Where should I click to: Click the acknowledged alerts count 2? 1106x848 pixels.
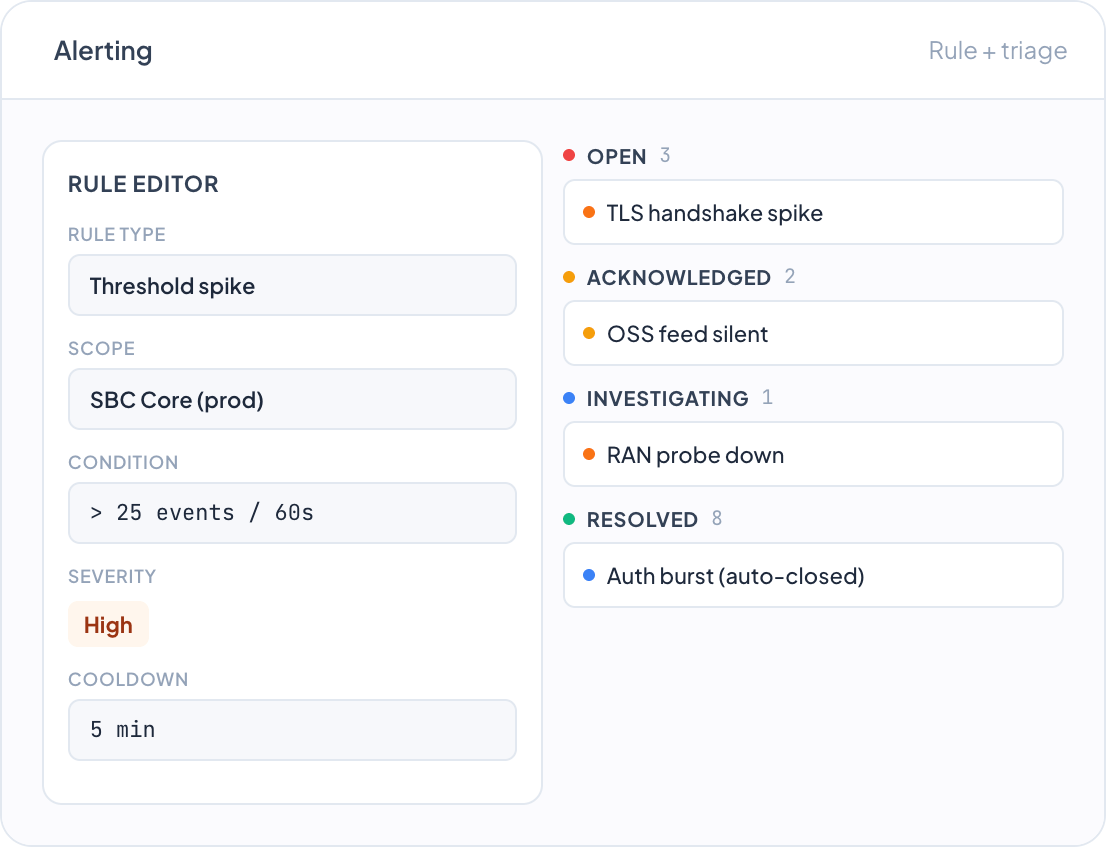[x=789, y=276]
